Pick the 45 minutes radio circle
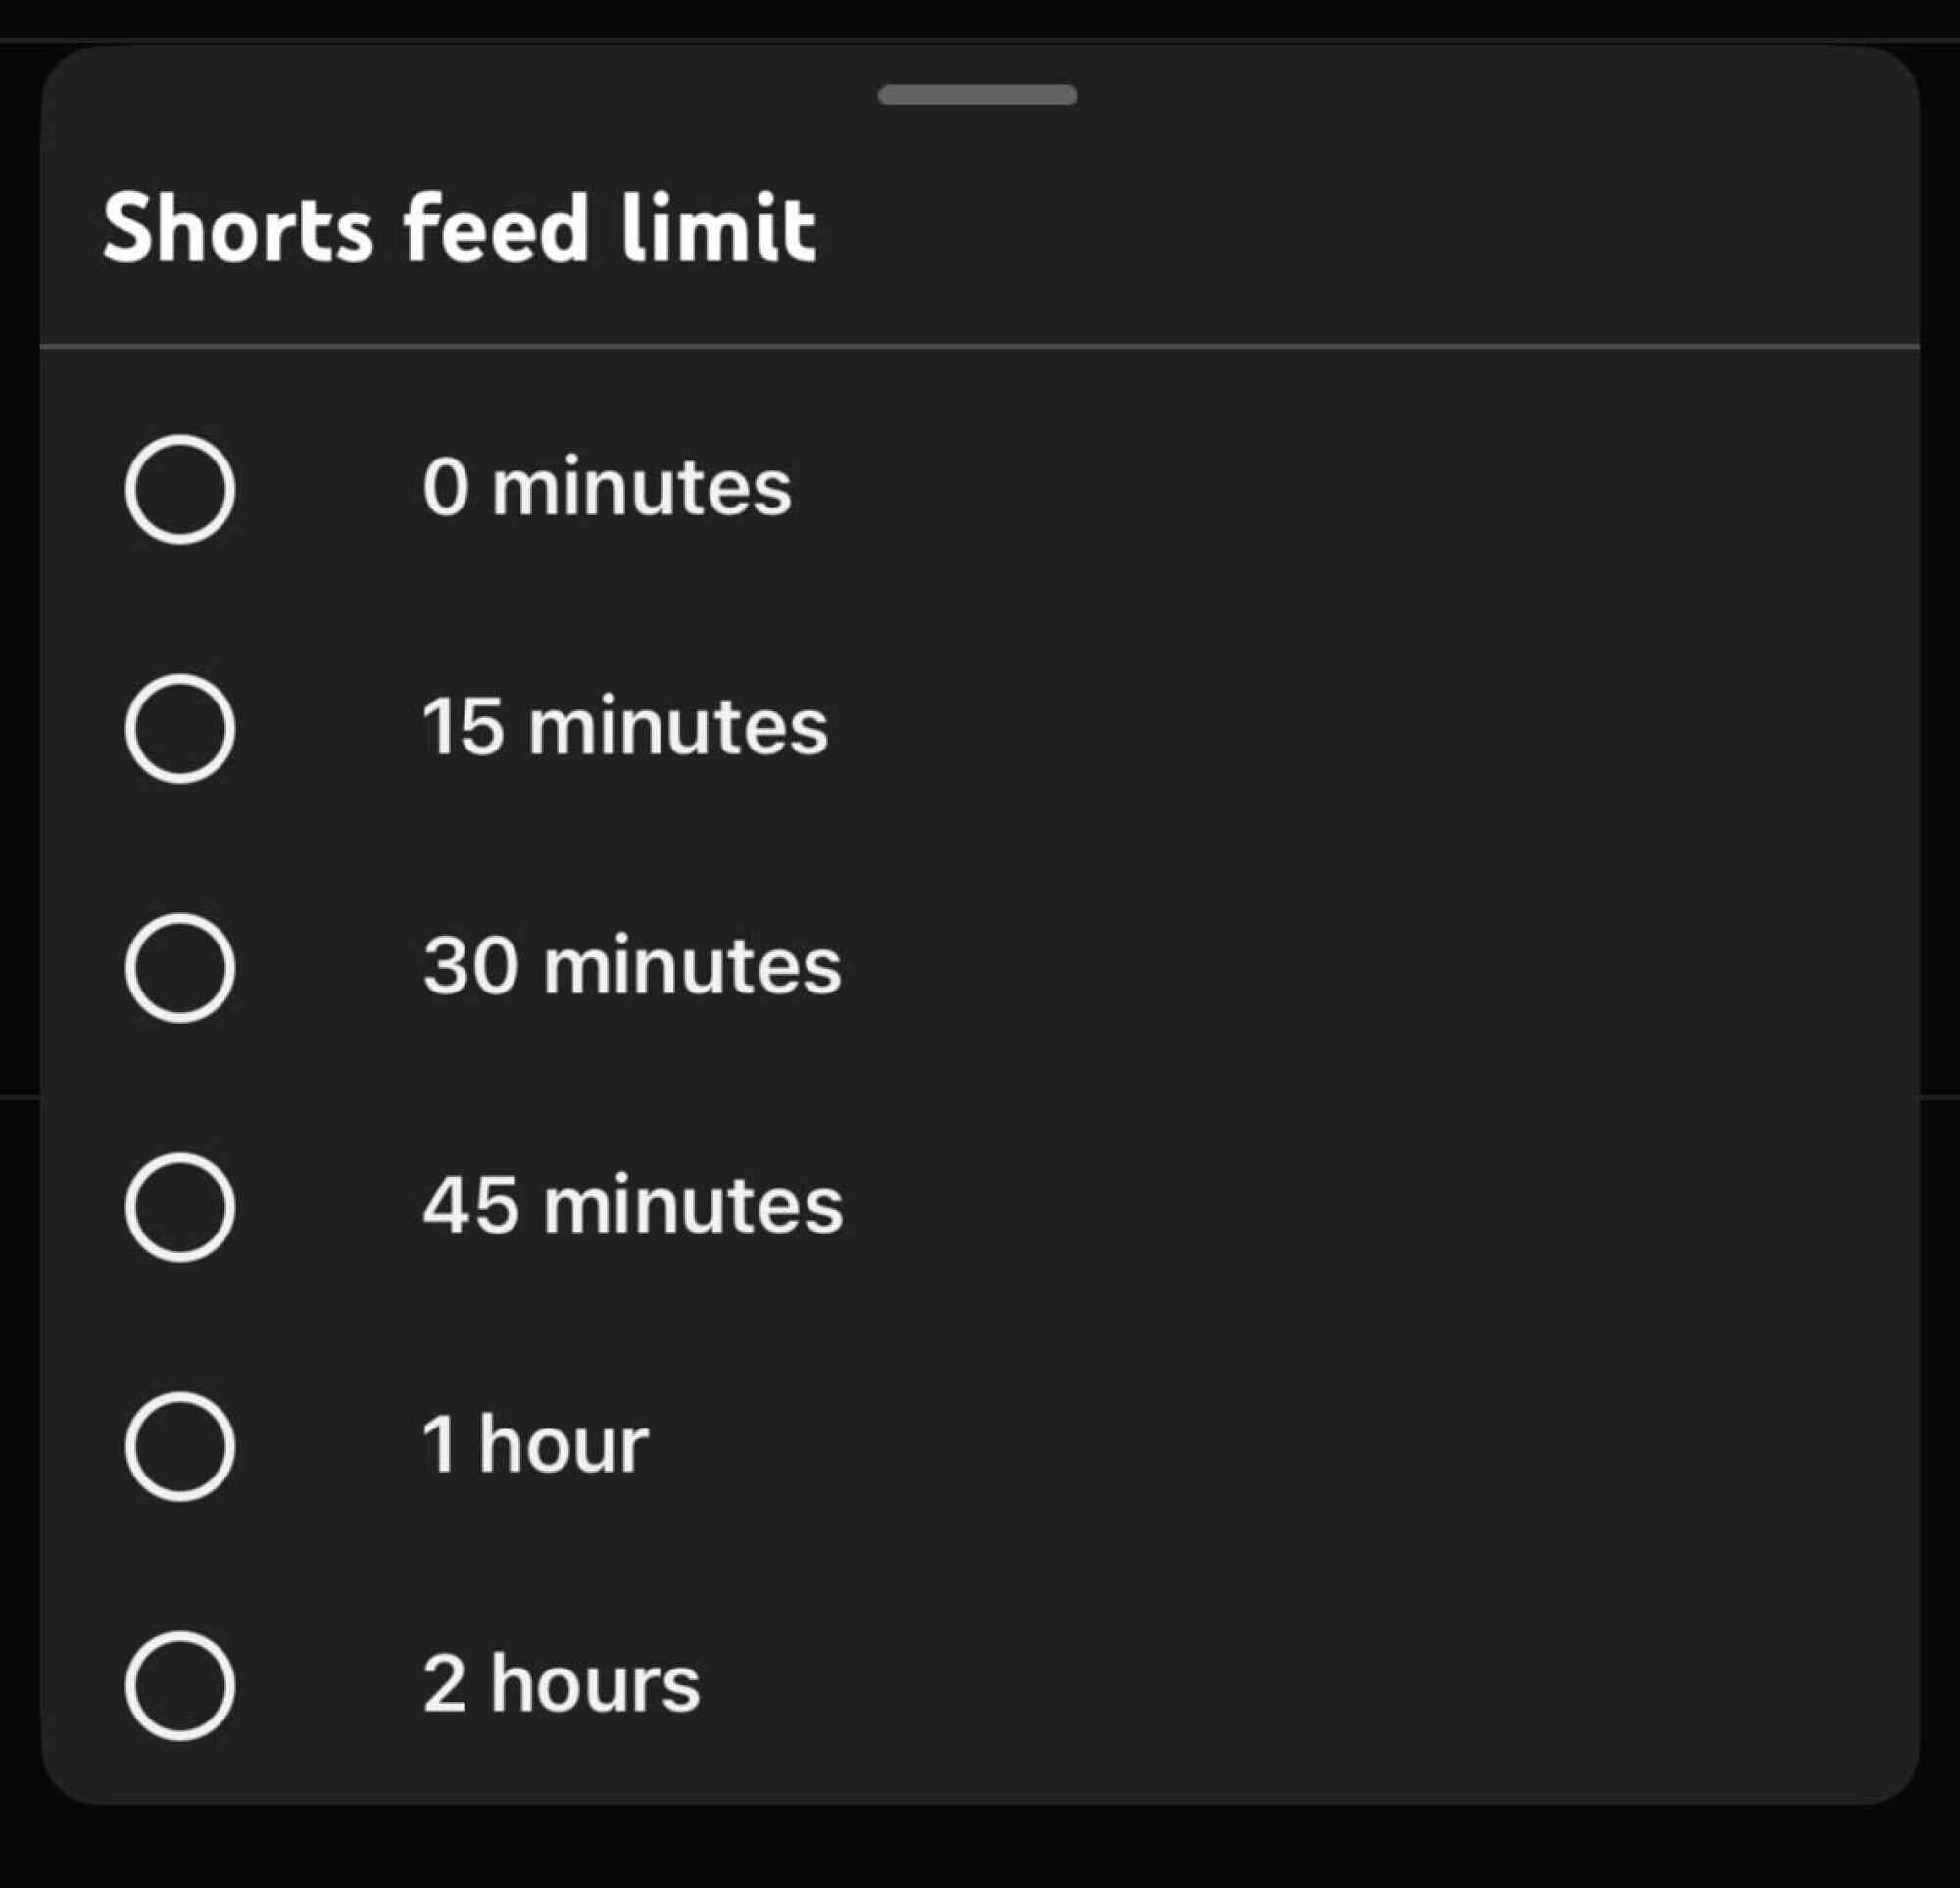 [180, 1207]
